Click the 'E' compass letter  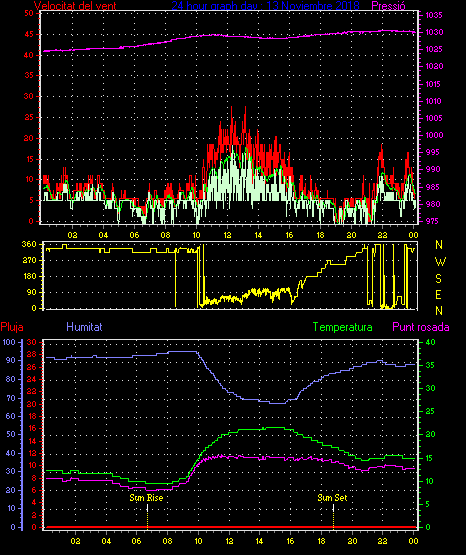(438, 295)
